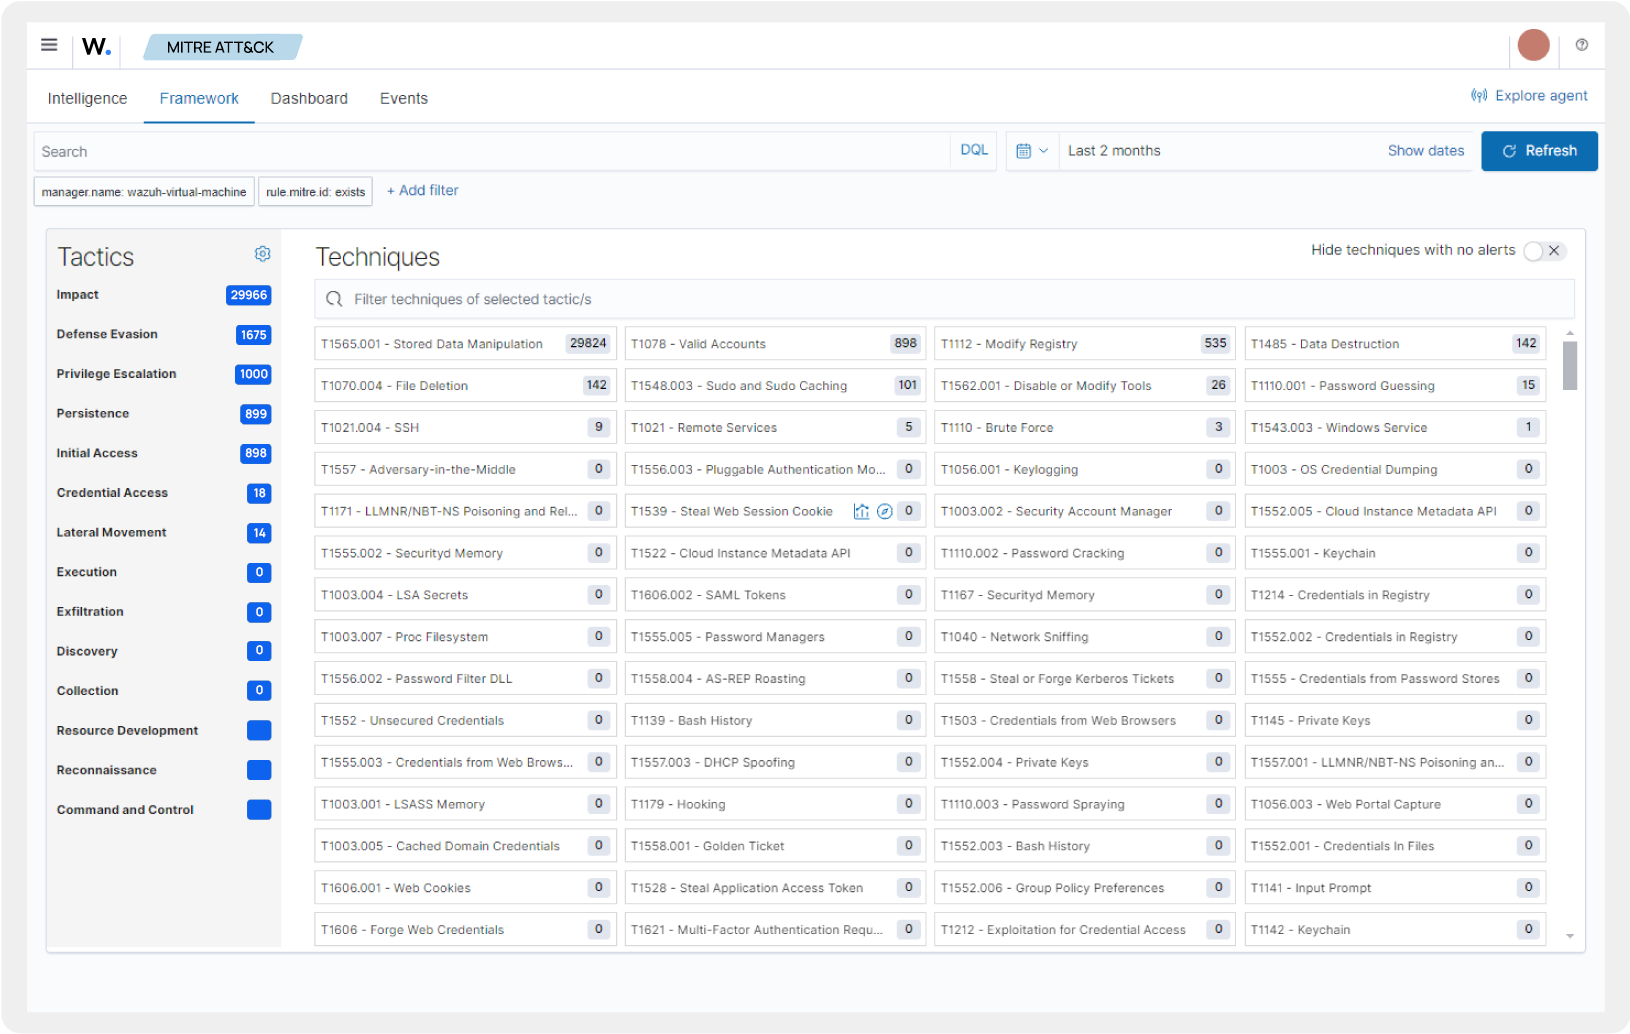This screenshot has width=1630, height=1034.
Task: Open the Intelligence tab
Action: tap(87, 98)
